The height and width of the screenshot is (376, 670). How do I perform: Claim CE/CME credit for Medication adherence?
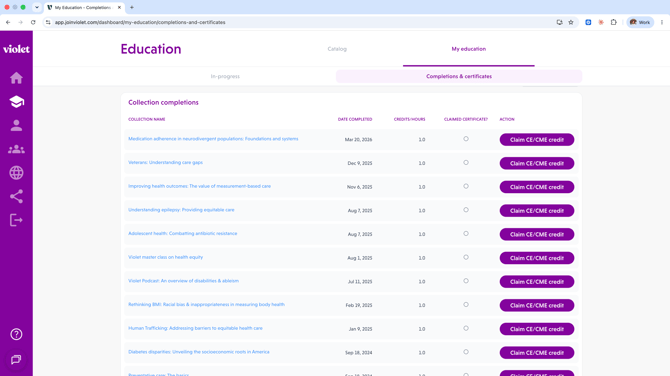pos(537,140)
